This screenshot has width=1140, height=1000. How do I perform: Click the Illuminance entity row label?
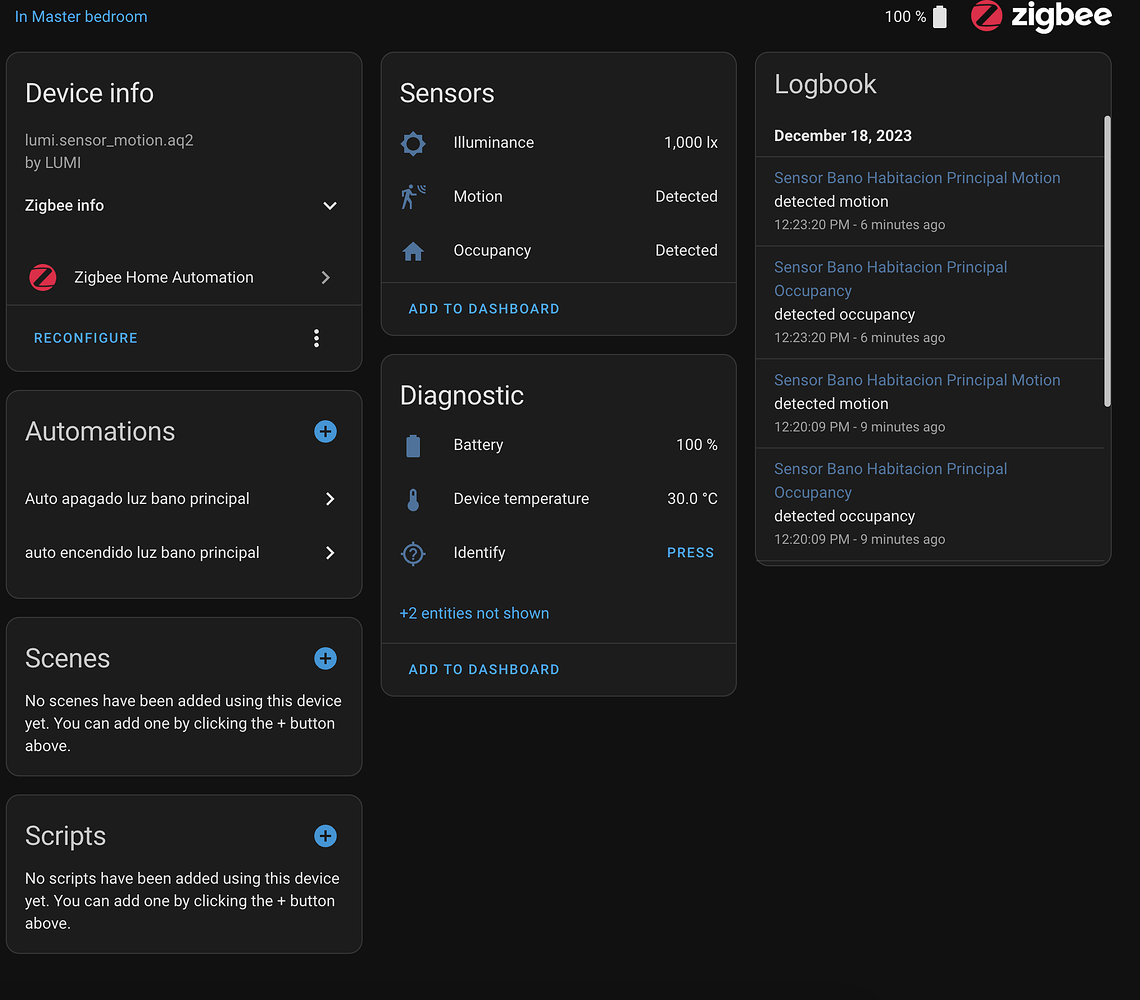[x=494, y=143]
